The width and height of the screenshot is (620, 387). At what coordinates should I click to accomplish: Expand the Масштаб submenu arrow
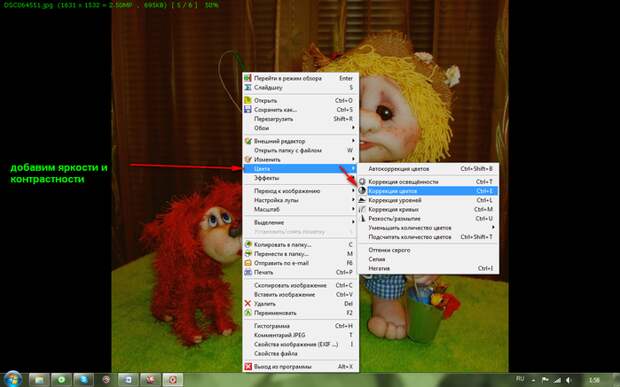[353, 209]
